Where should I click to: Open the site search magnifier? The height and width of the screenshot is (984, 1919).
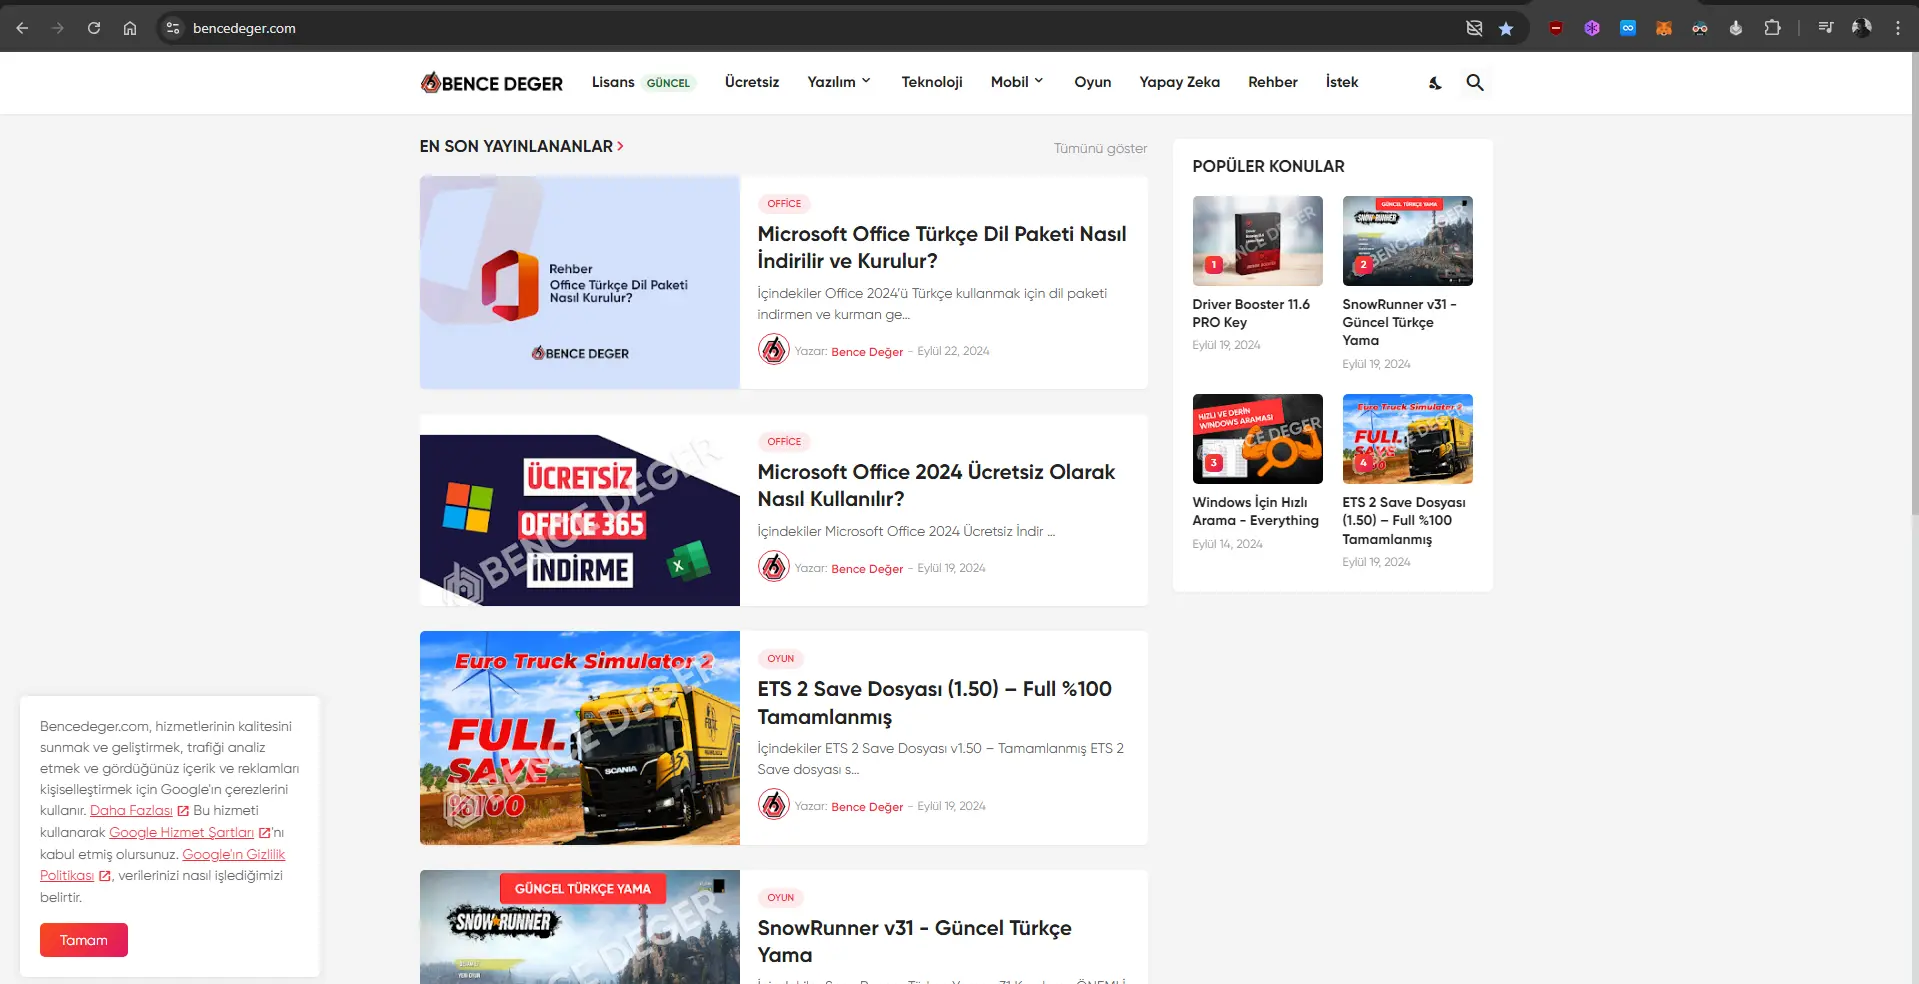click(x=1475, y=83)
